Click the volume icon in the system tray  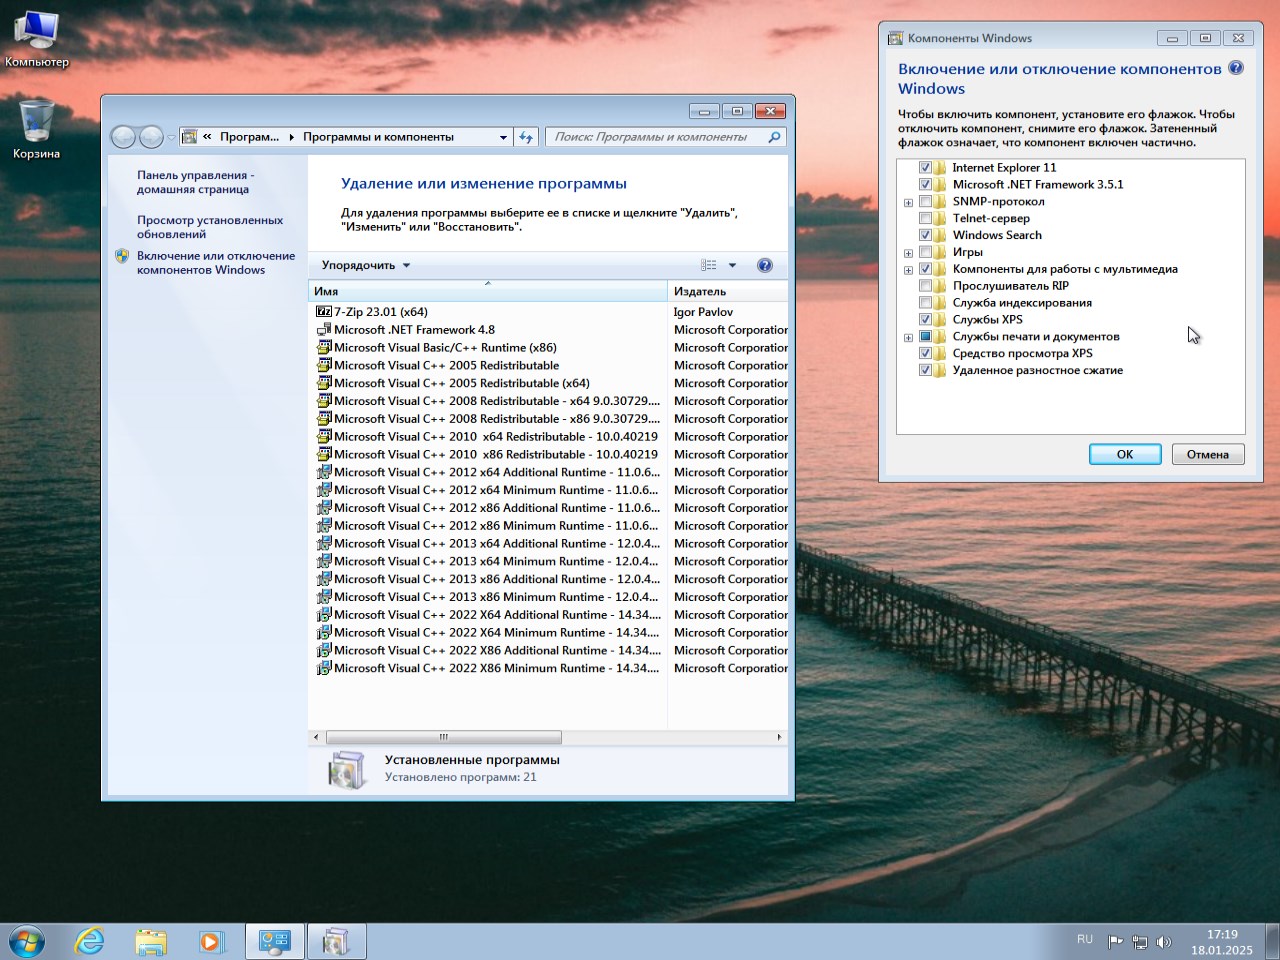click(1164, 940)
